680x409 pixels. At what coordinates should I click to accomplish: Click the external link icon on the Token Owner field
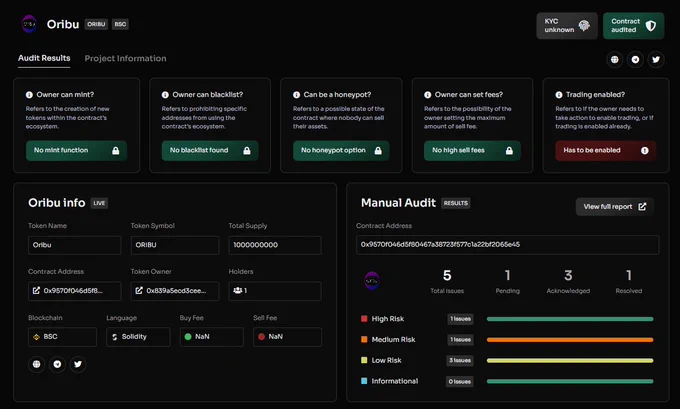(139, 291)
